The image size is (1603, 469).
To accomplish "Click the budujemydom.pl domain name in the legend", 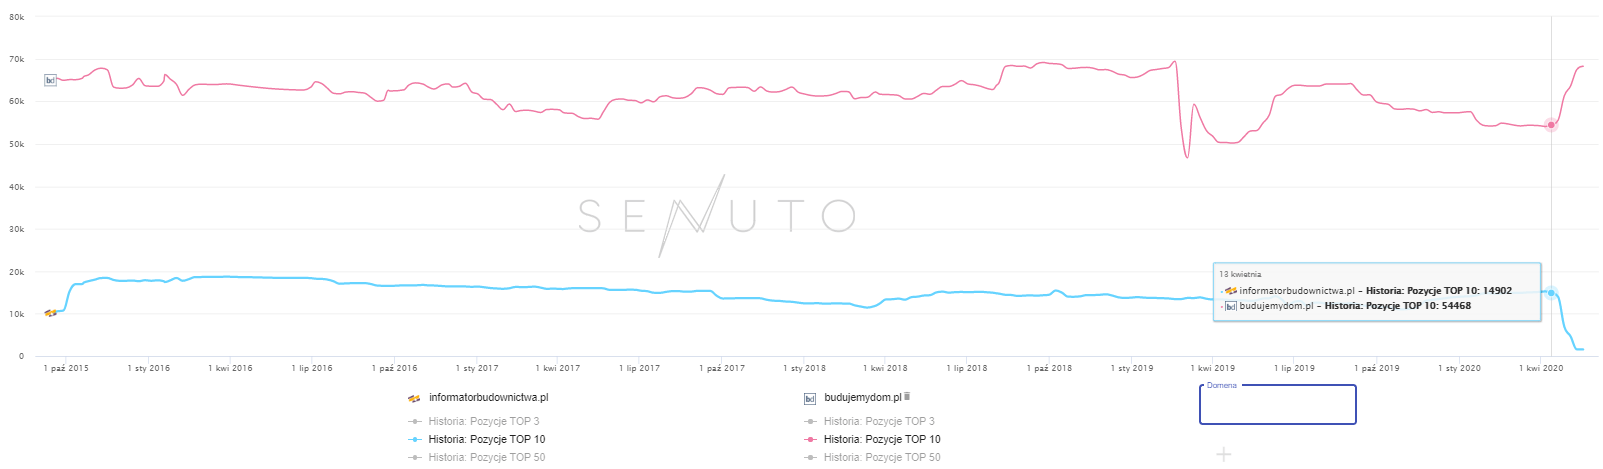I will point(862,397).
